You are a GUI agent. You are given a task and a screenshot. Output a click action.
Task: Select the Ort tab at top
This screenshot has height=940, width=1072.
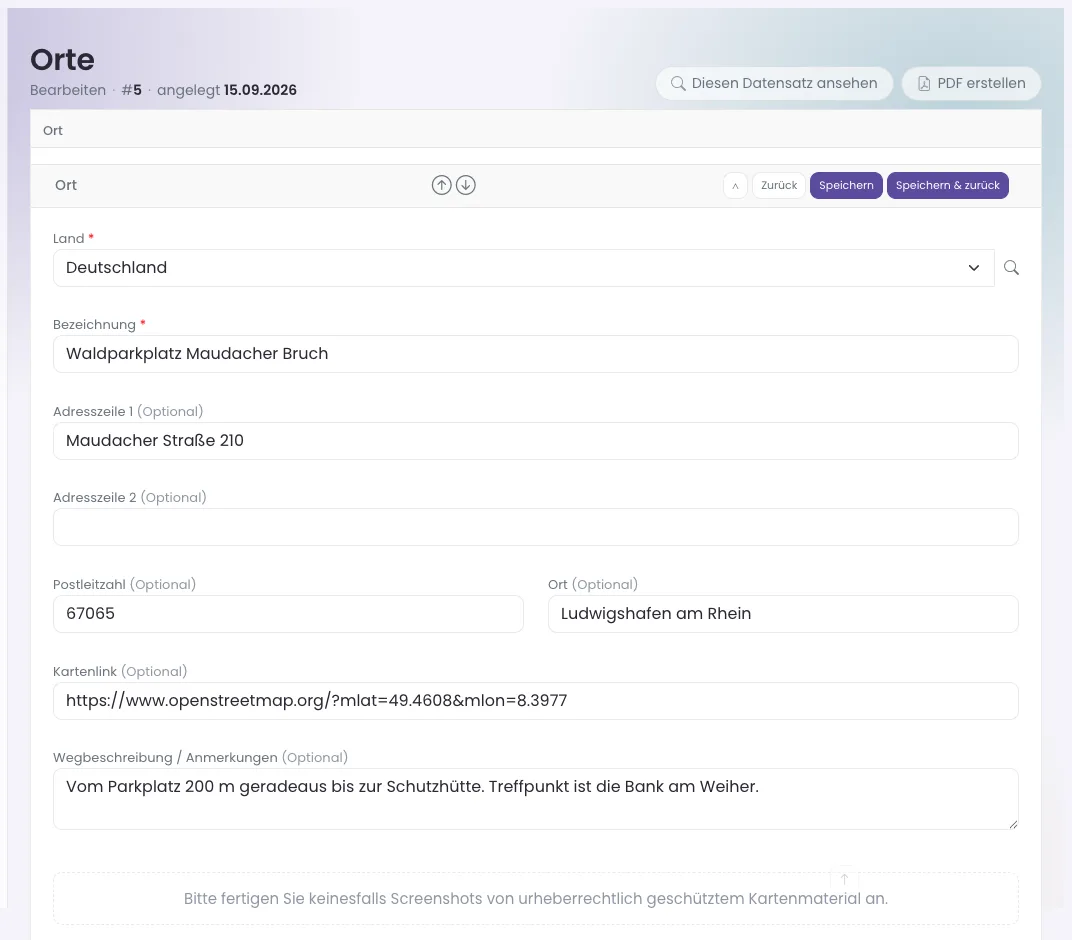(53, 131)
